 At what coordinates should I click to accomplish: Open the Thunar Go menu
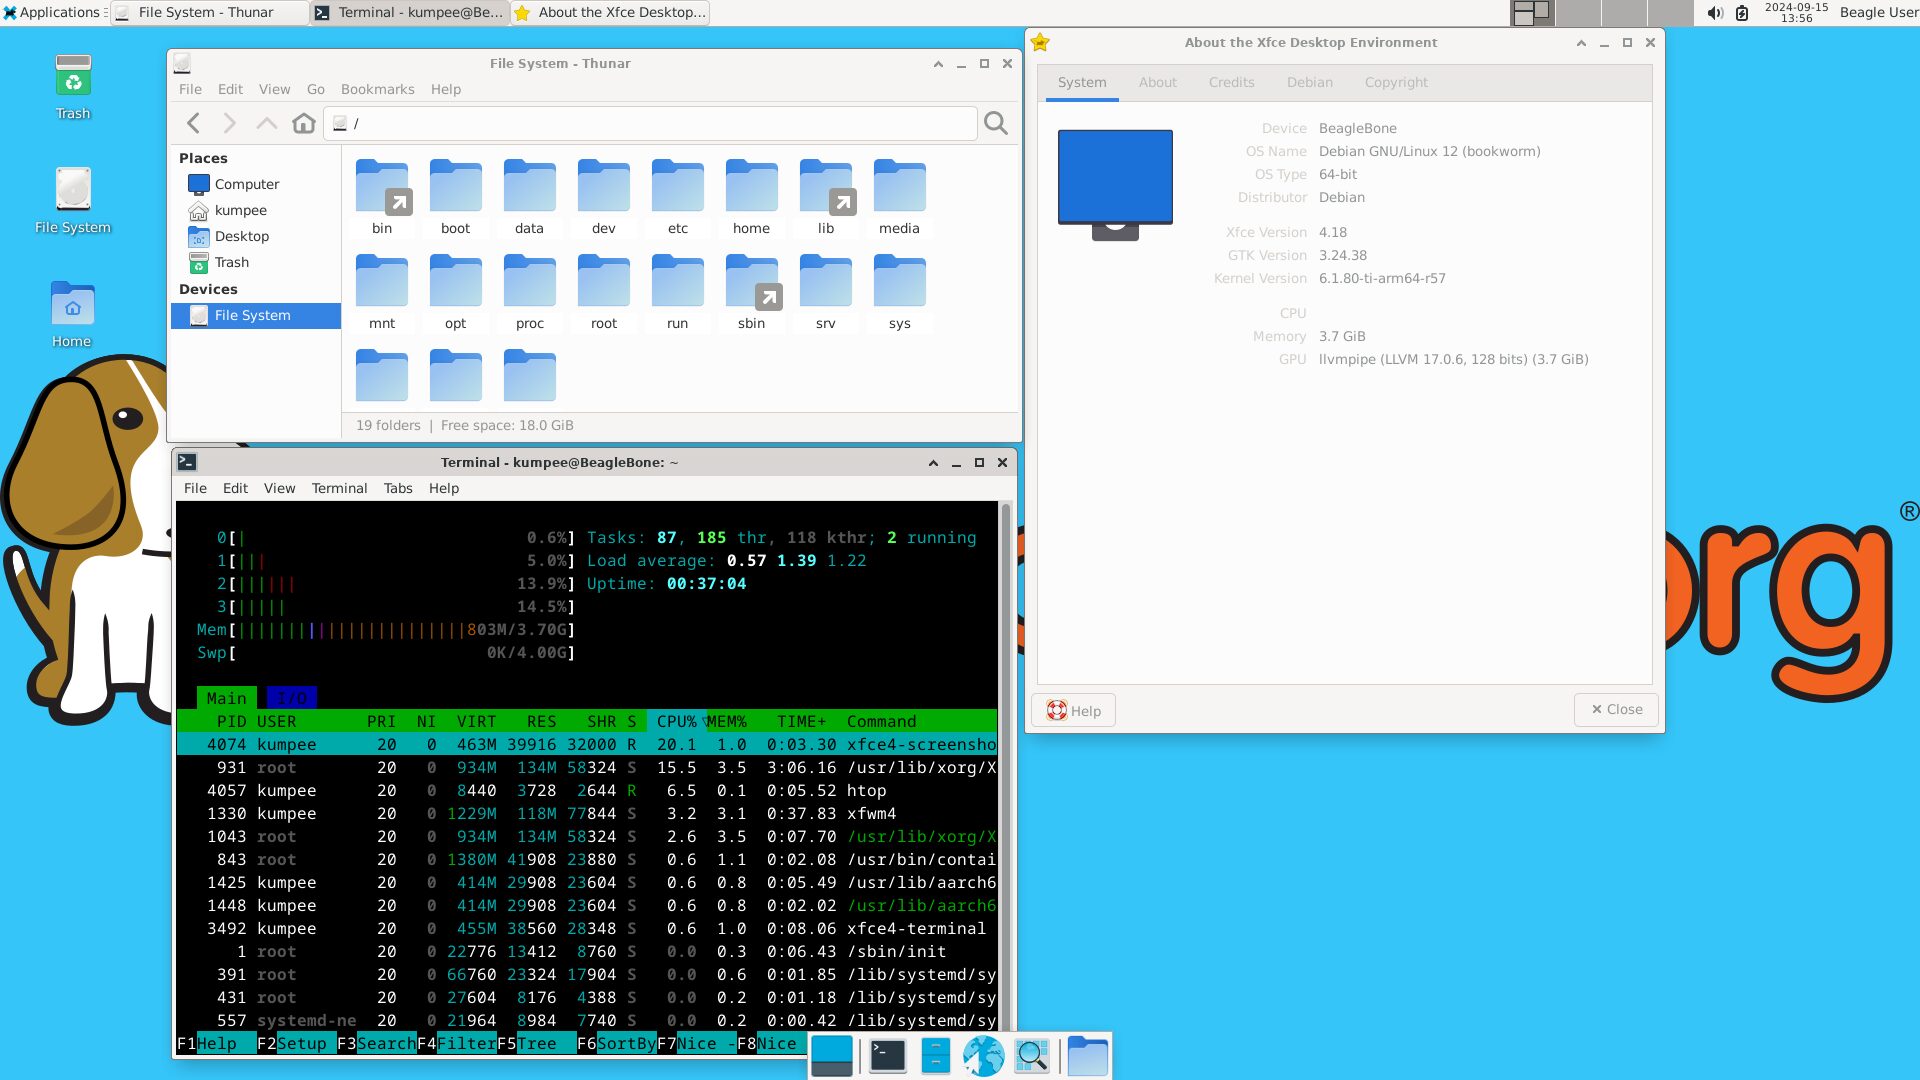[315, 89]
